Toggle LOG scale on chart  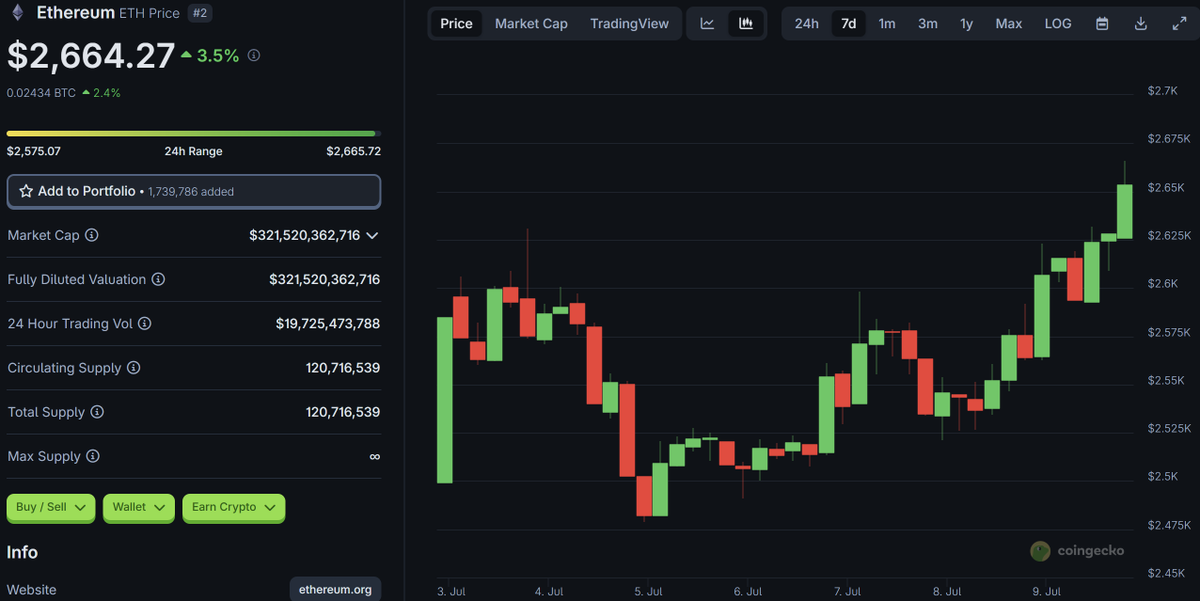coord(1058,23)
